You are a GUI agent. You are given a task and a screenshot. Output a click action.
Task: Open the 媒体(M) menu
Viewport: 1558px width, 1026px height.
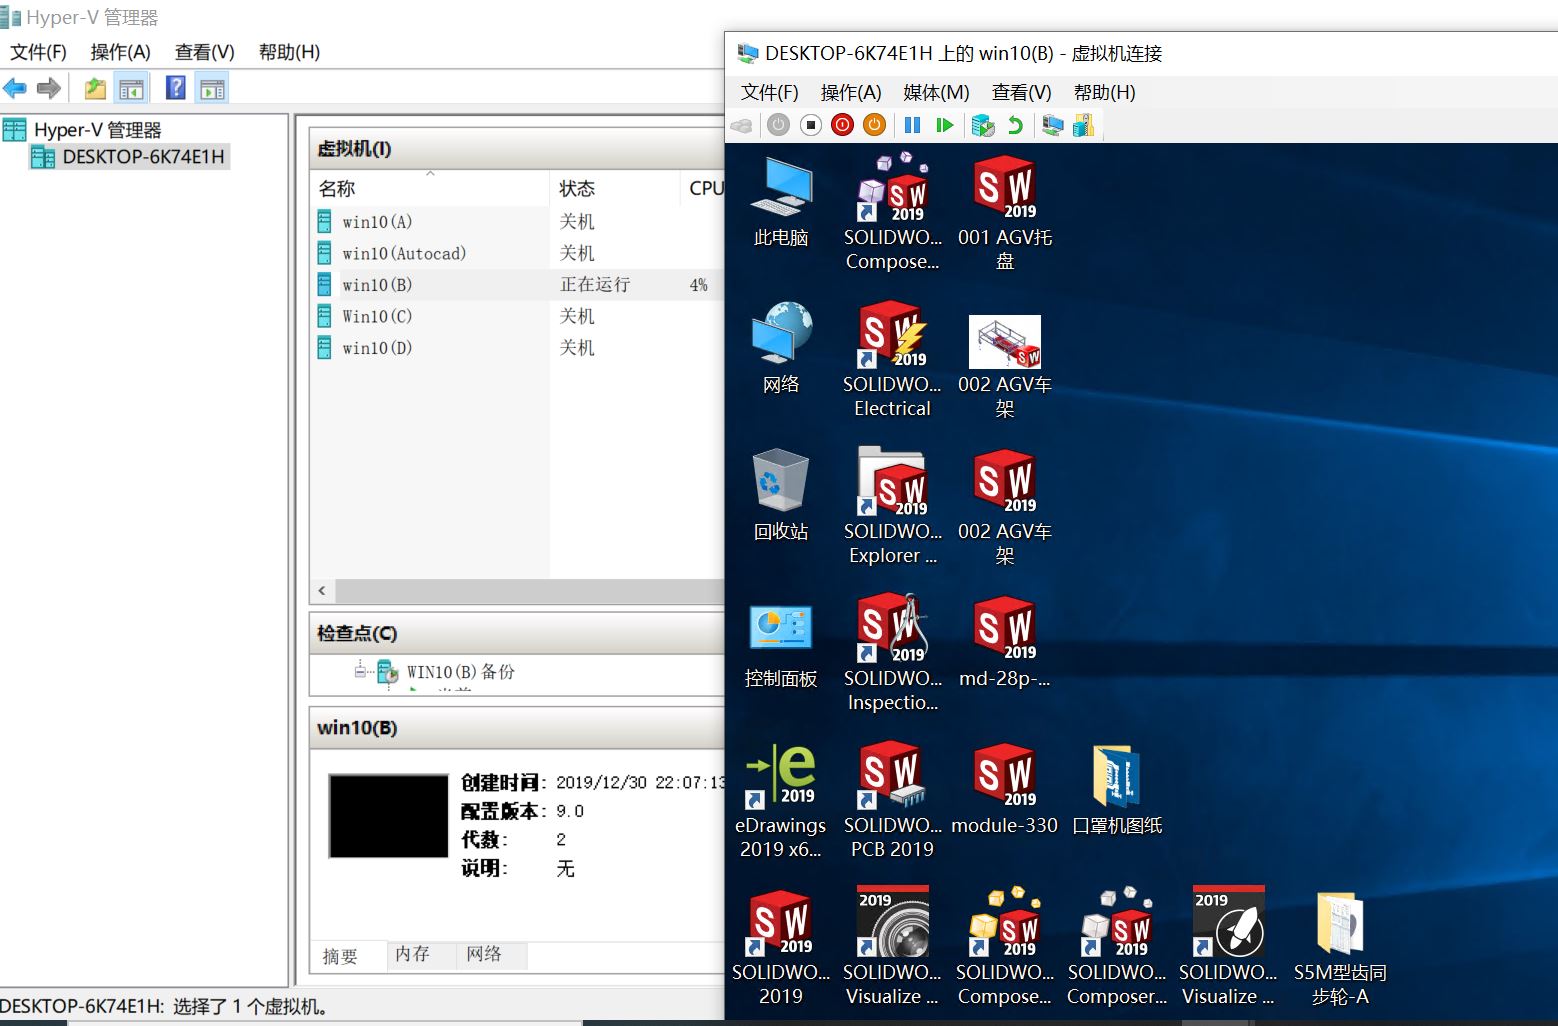(x=935, y=92)
